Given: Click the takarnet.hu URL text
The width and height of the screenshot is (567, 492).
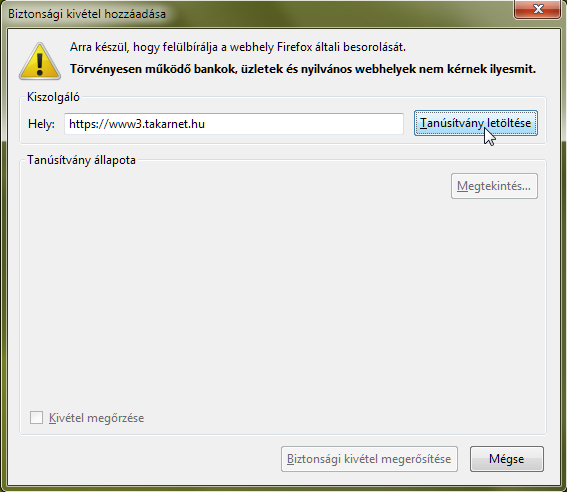Looking at the screenshot, I should click(137, 124).
